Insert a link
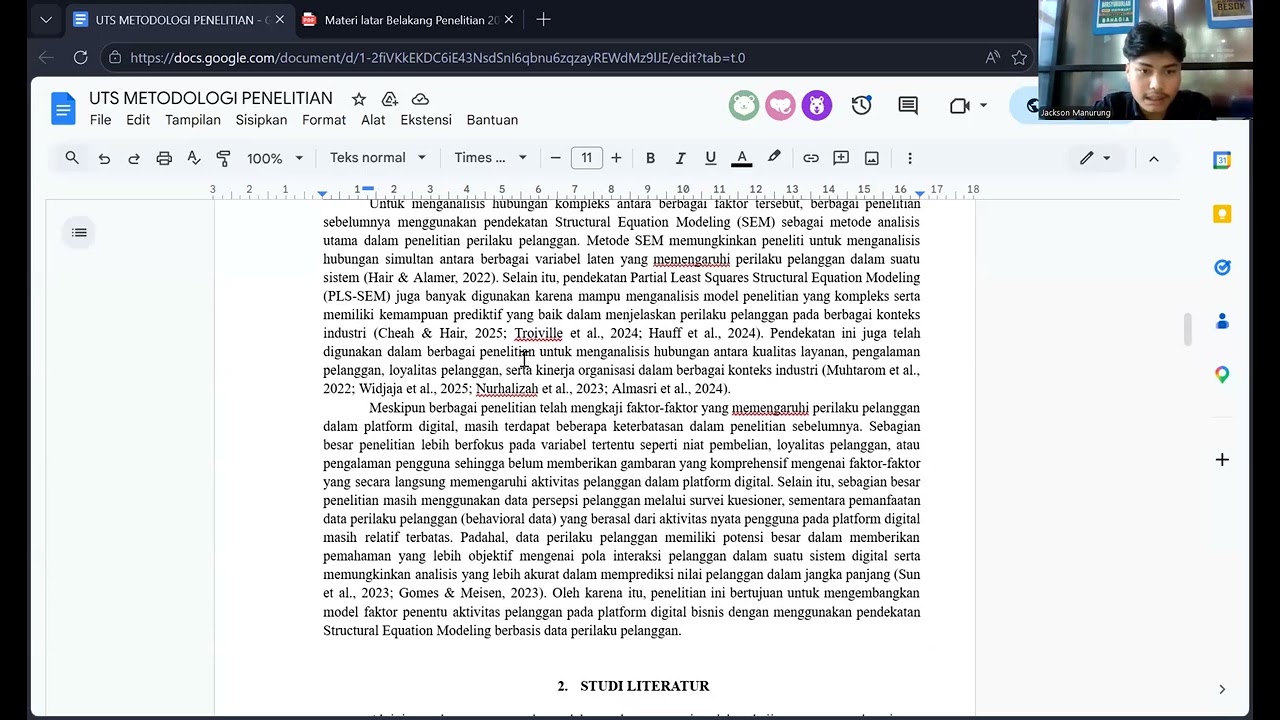Viewport: 1280px width, 720px height. pos(811,158)
